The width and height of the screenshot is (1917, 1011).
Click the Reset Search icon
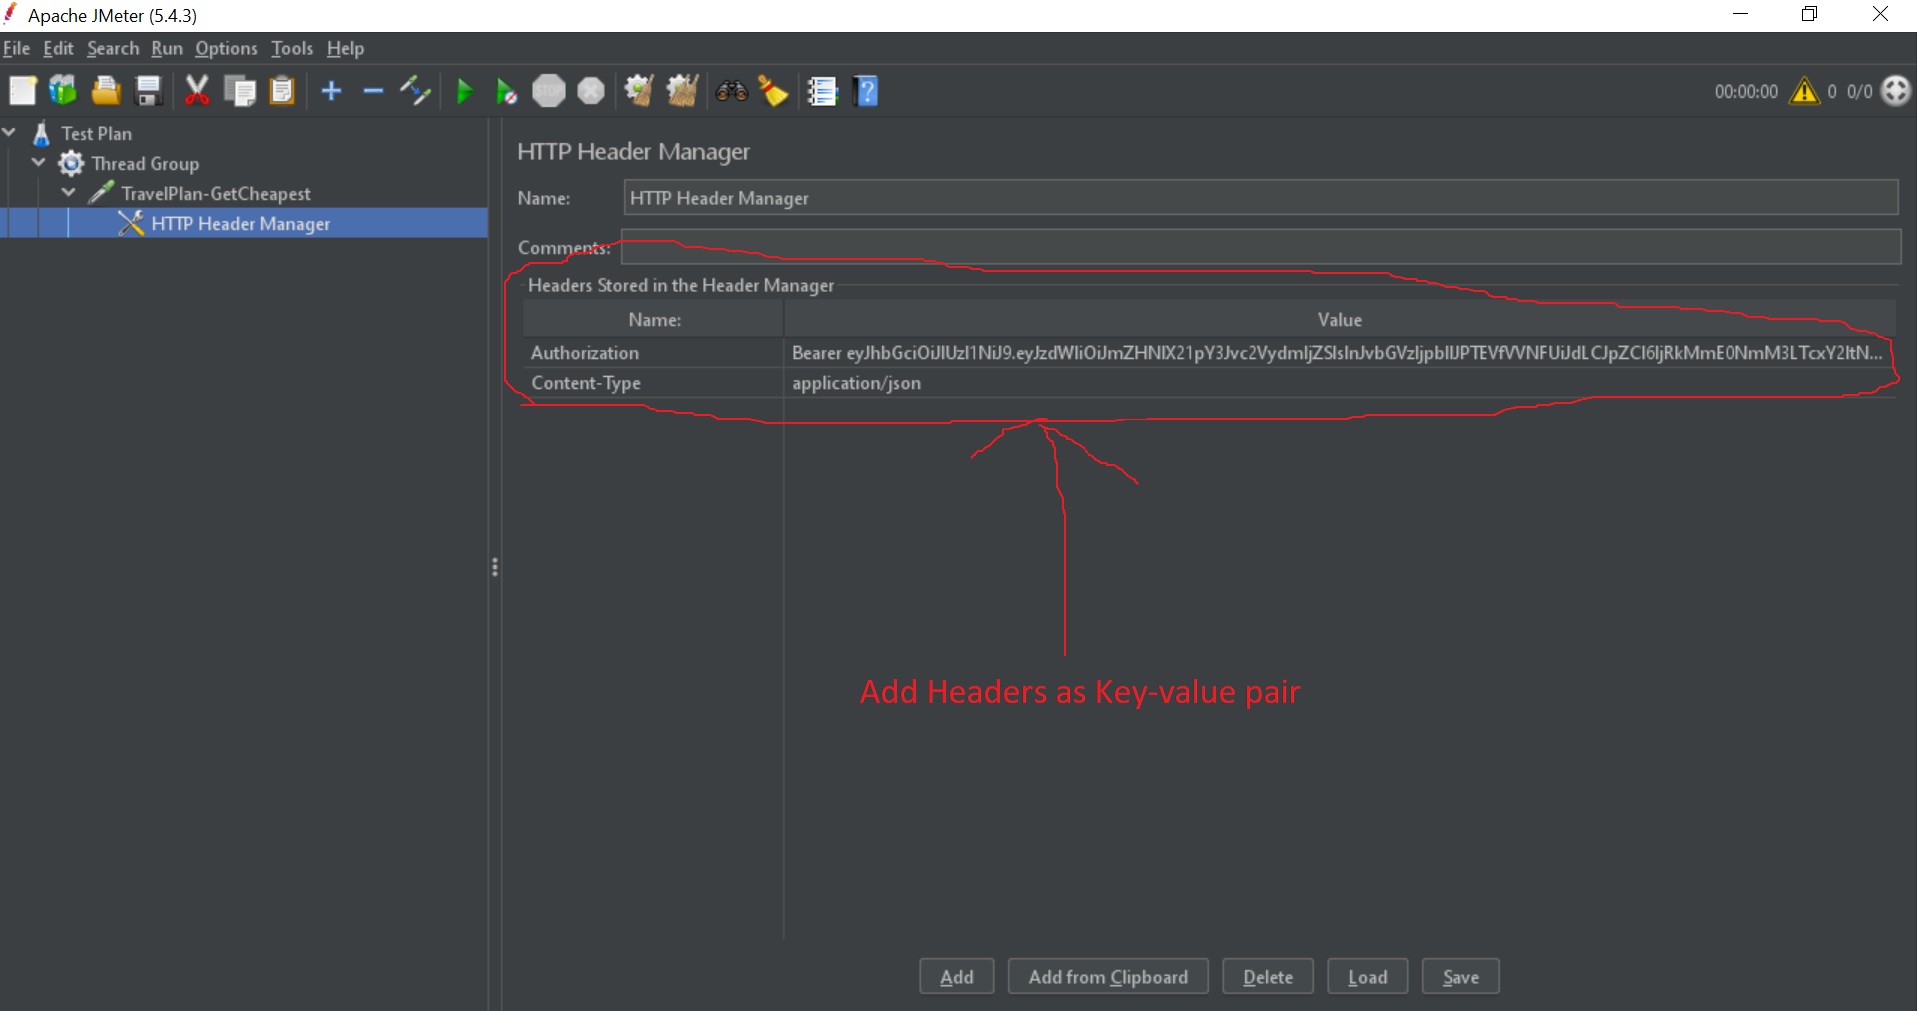point(773,91)
